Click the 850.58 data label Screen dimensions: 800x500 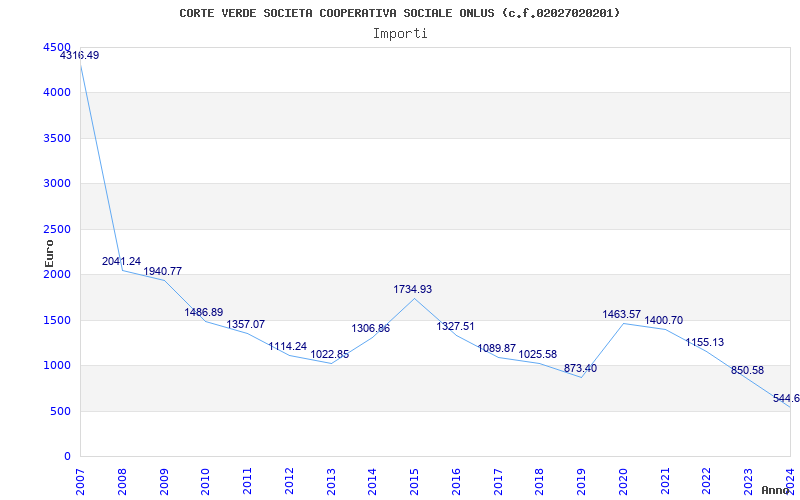pyautogui.click(x=747, y=370)
